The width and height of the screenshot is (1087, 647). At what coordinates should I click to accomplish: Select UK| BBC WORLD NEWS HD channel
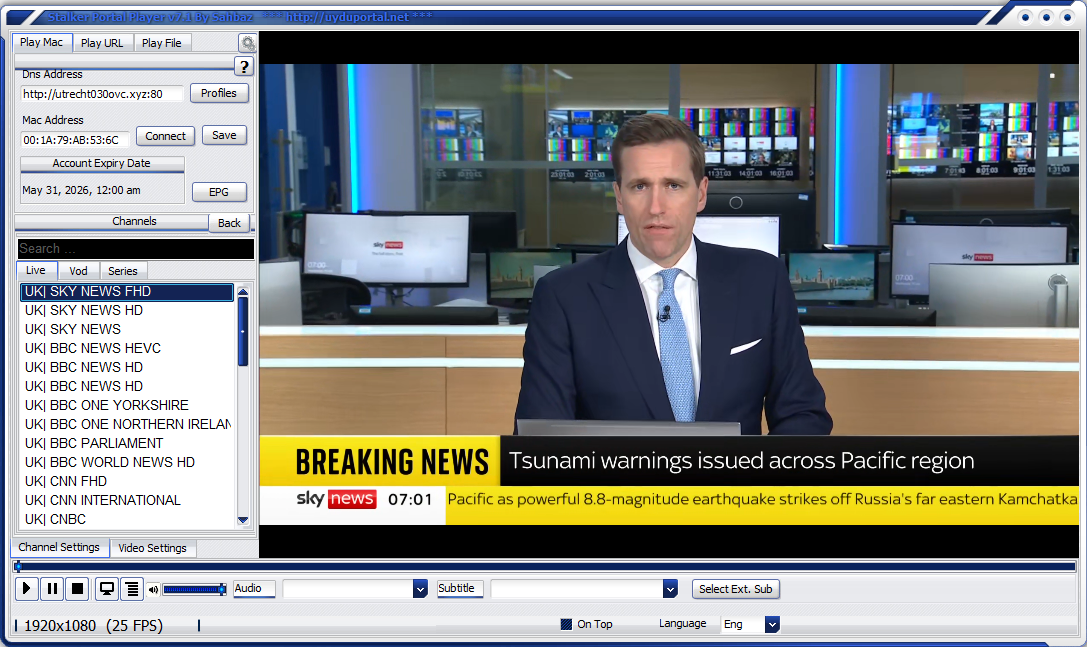pyautogui.click(x=127, y=462)
